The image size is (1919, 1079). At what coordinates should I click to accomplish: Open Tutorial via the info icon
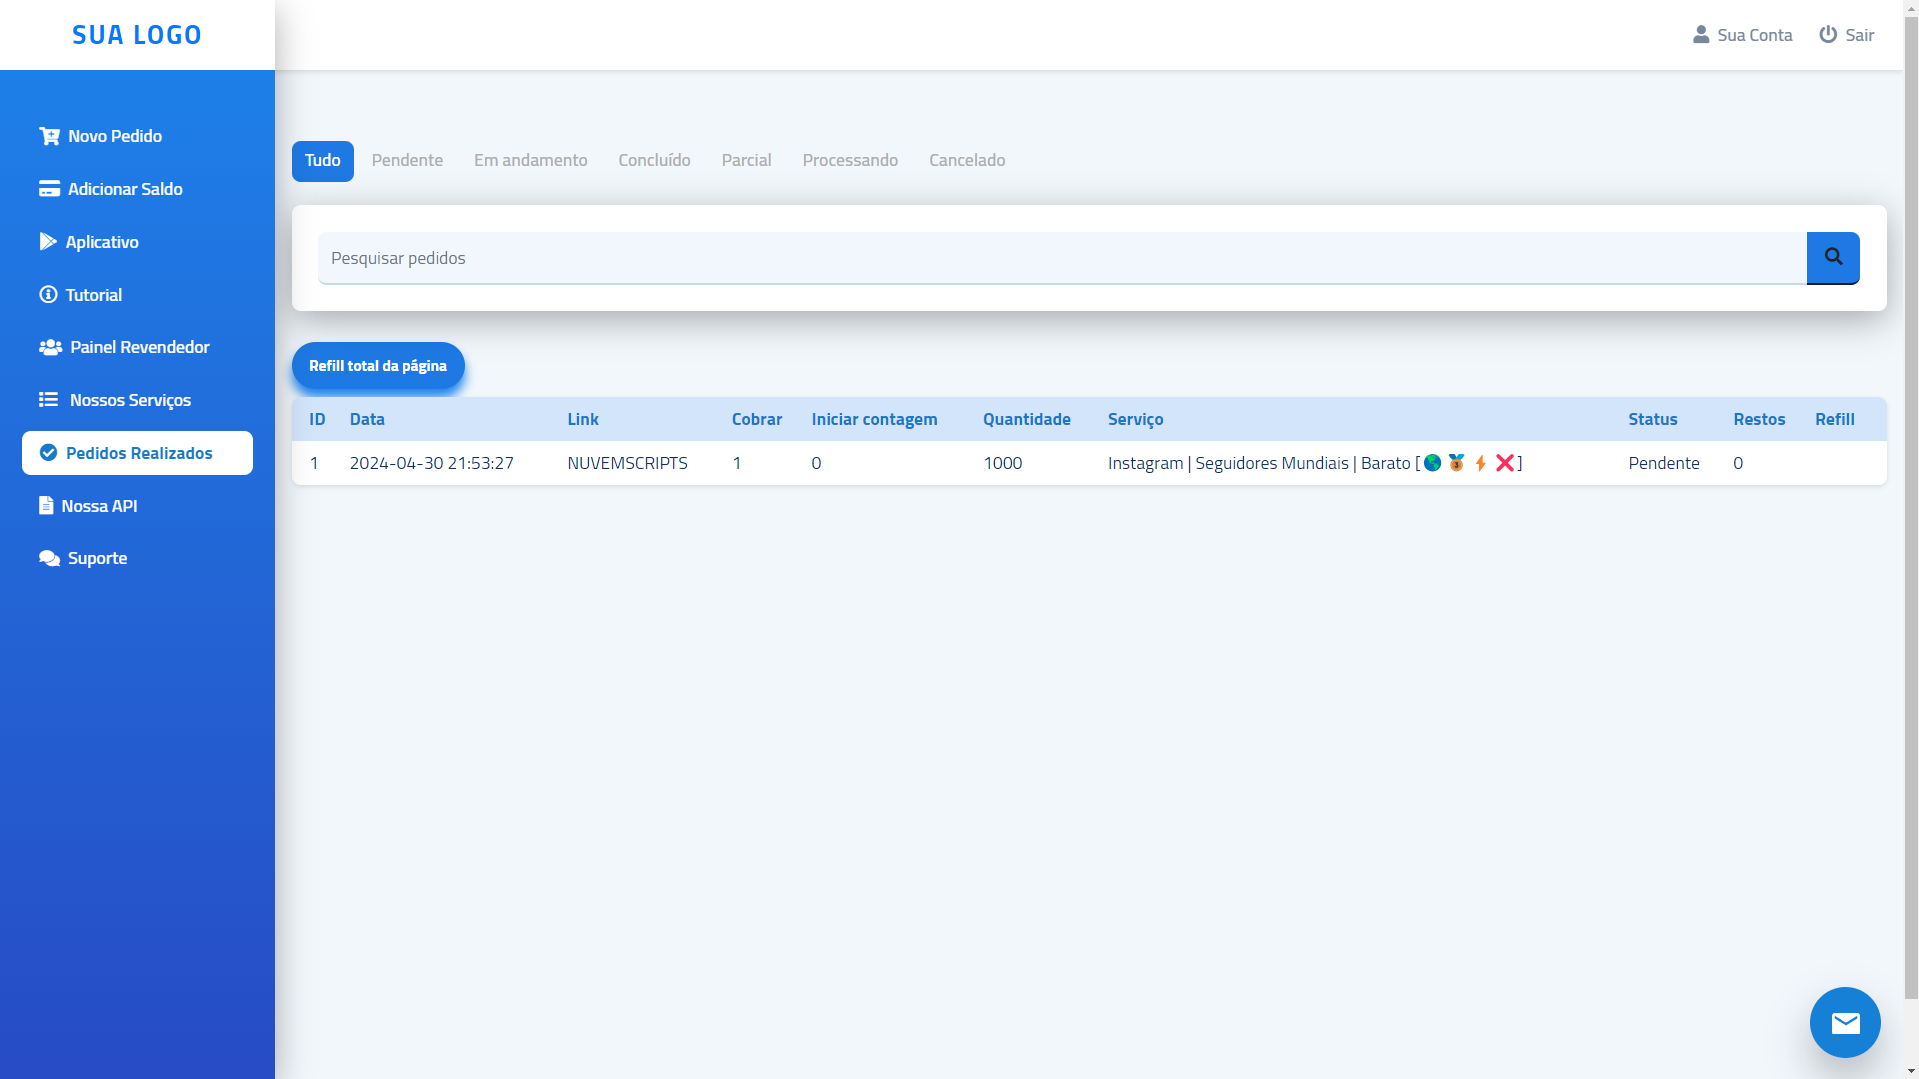pos(48,294)
